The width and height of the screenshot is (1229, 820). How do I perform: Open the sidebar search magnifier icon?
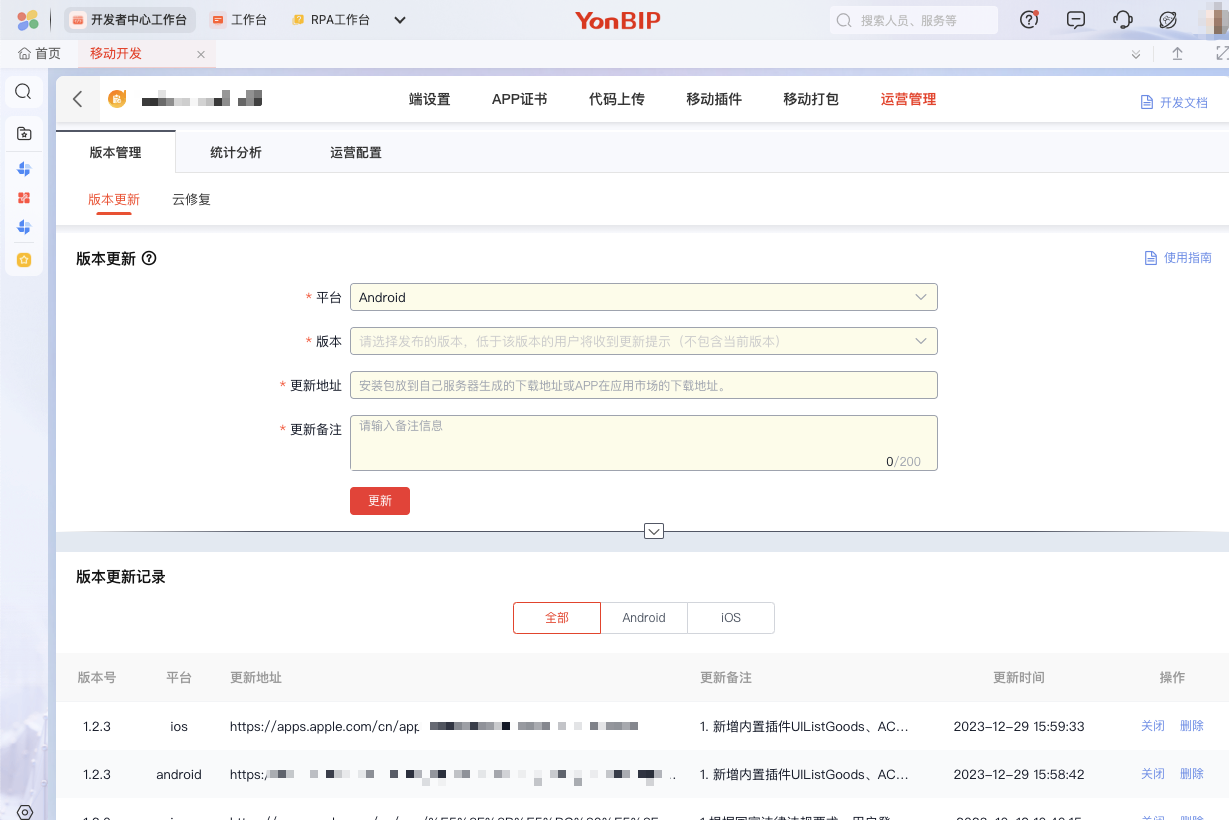(24, 92)
